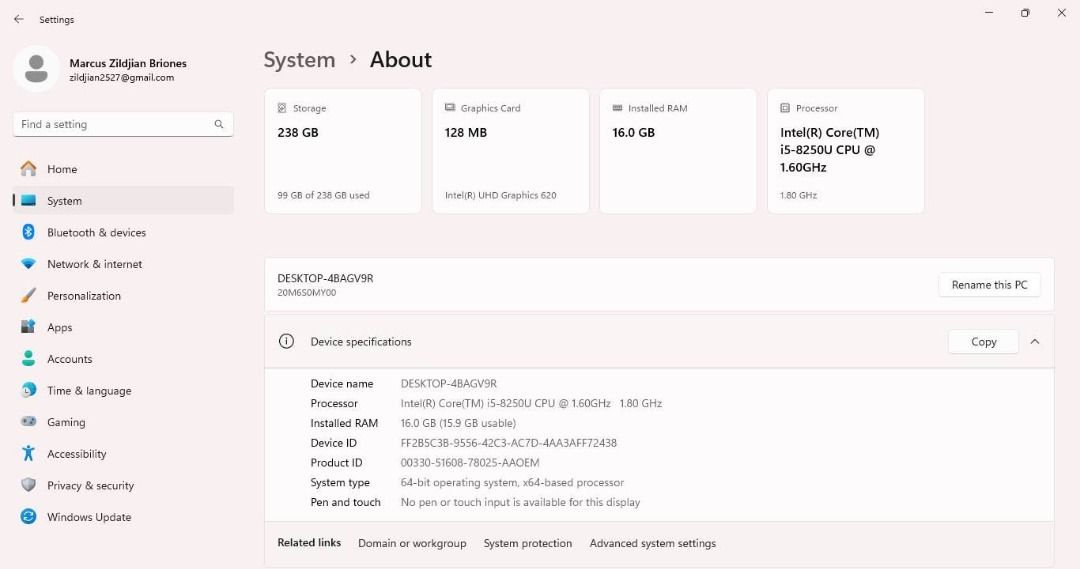The image size is (1080, 569).
Task: Select Apps in the sidebar
Action: 123,327
